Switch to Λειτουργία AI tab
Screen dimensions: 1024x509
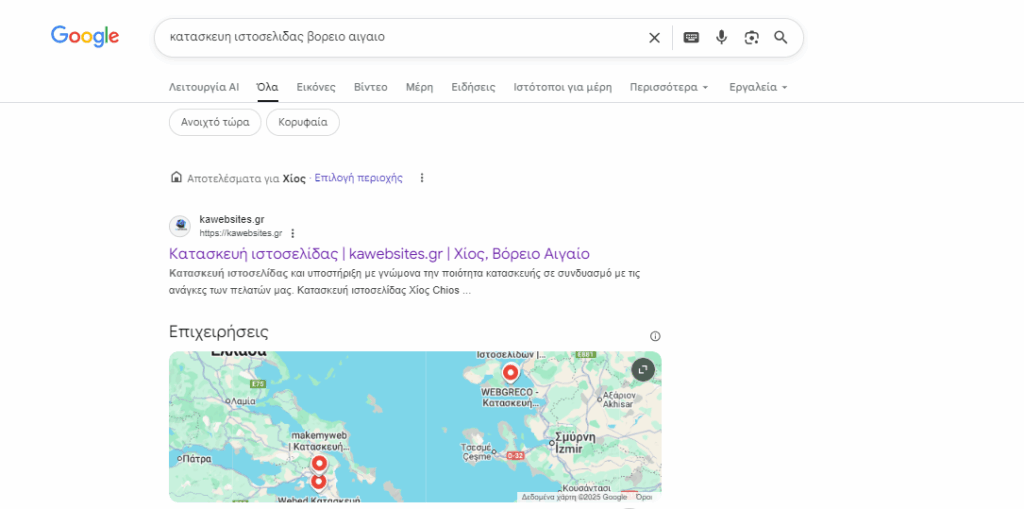(204, 87)
